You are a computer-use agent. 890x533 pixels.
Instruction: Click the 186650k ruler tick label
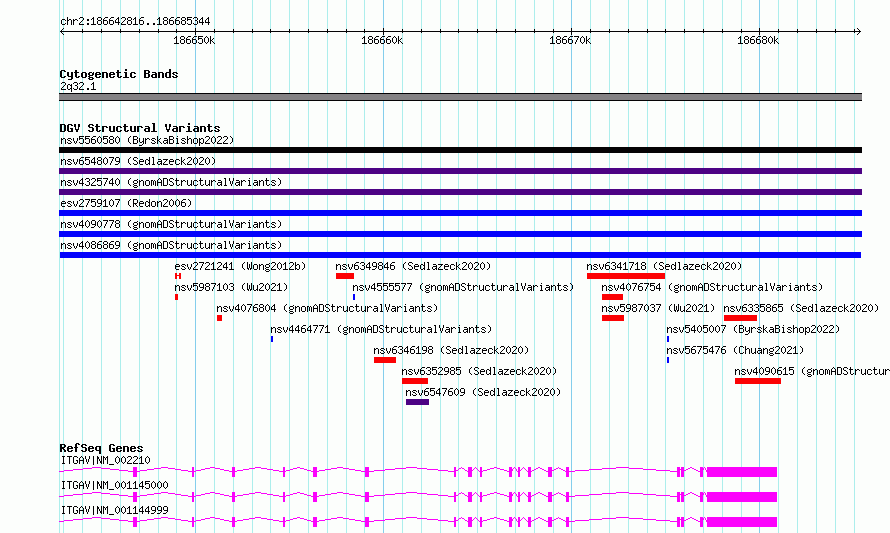(x=194, y=40)
